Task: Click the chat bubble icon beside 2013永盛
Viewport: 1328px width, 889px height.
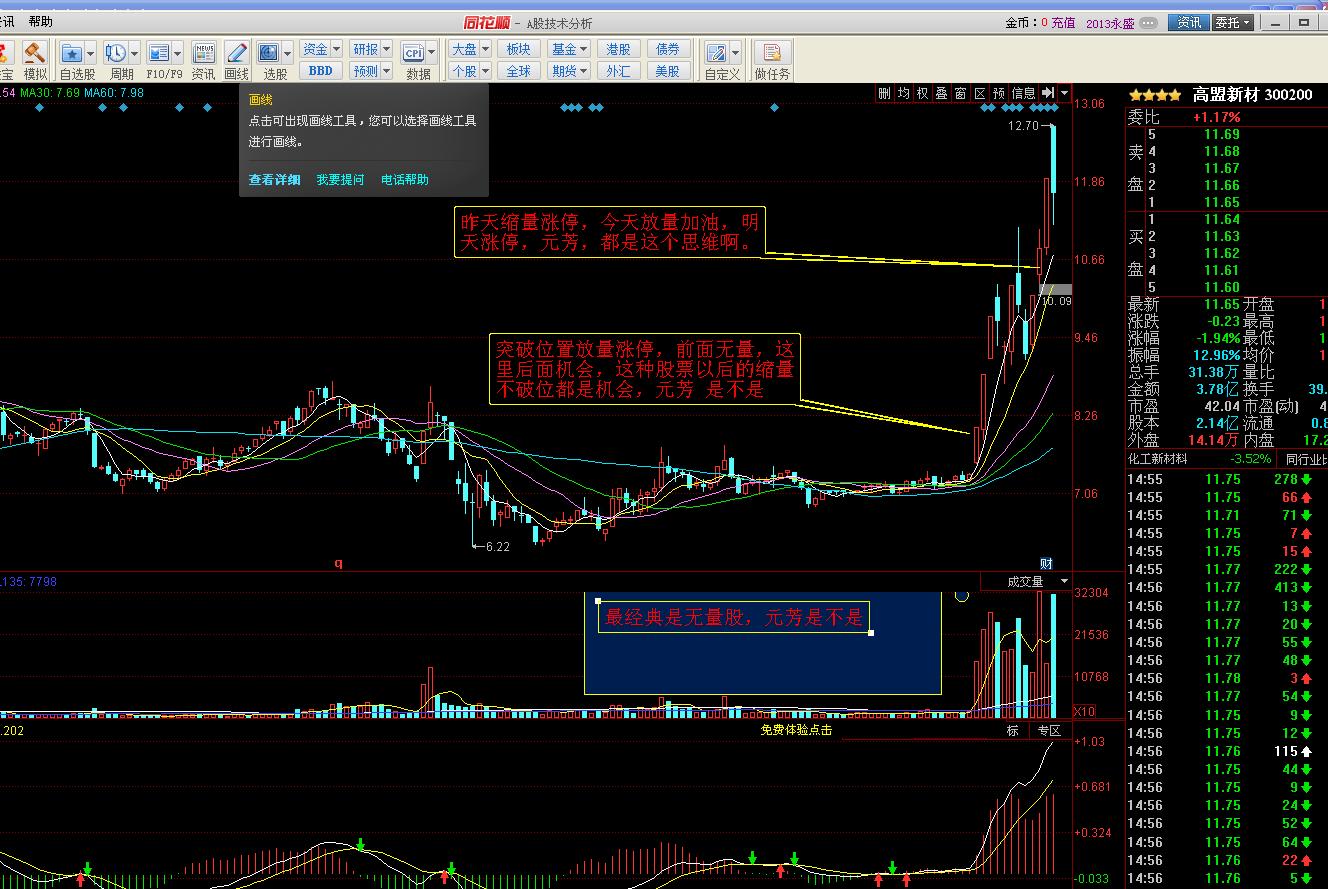Action: click(x=1150, y=22)
